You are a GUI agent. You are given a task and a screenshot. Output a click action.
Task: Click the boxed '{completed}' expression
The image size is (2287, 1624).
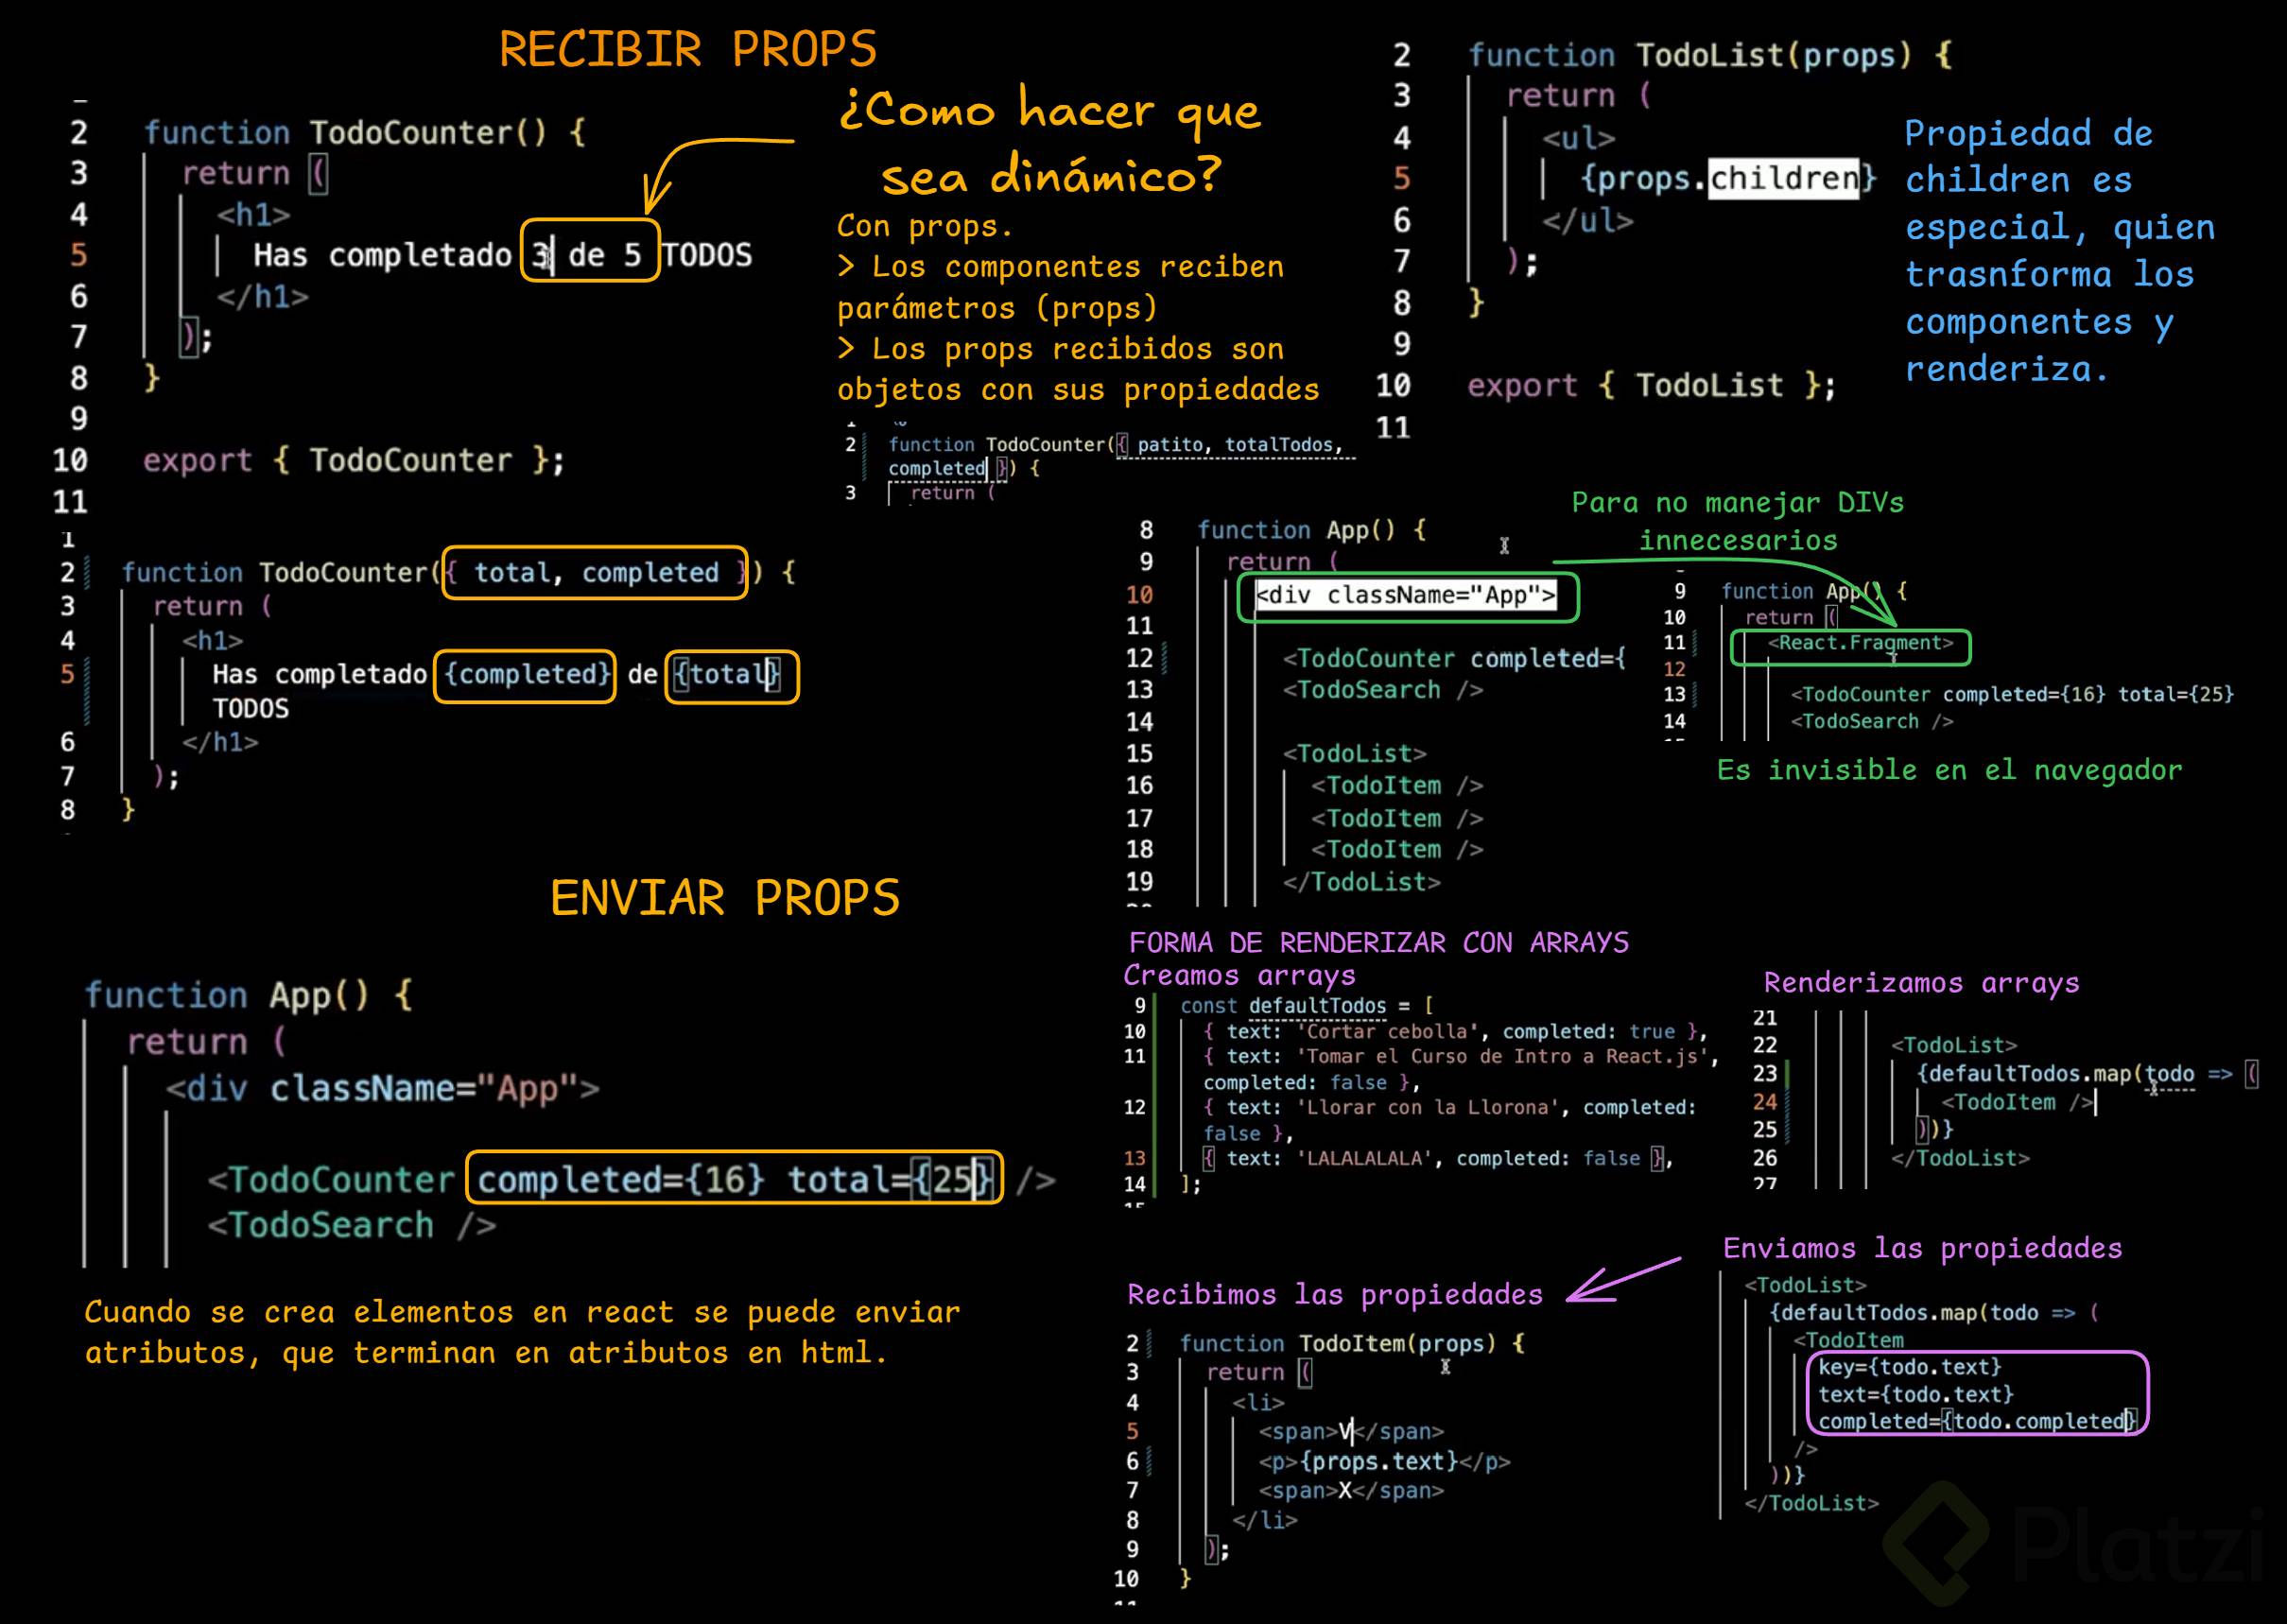(x=525, y=675)
